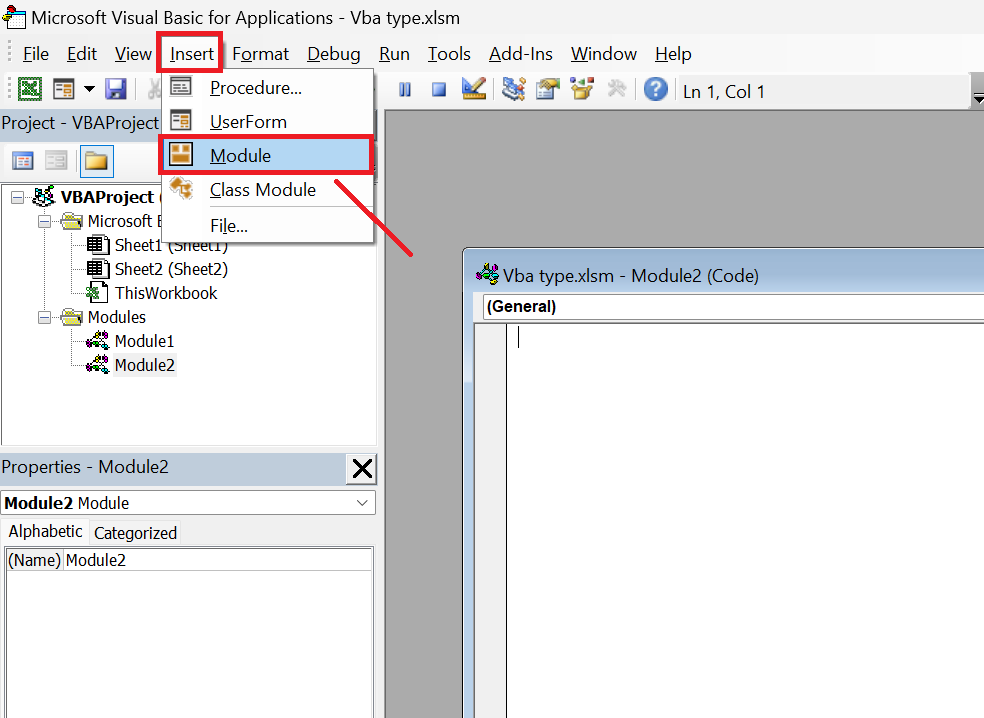Click the Module2 (Code) window title bar
984x718 pixels.
[x=725, y=275]
